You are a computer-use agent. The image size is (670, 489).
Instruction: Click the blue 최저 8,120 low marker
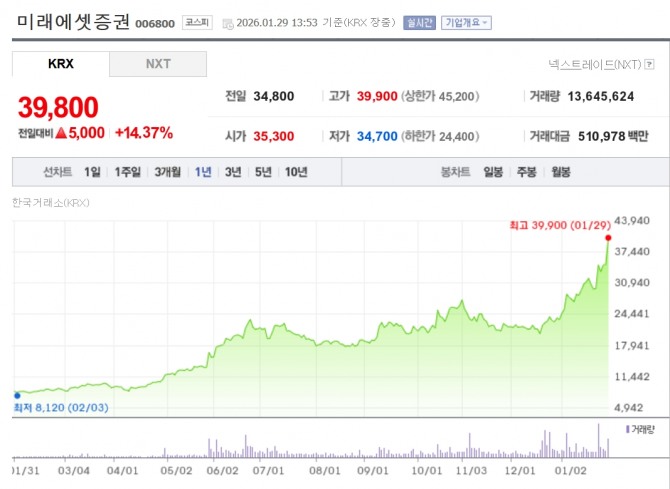click(x=16, y=394)
